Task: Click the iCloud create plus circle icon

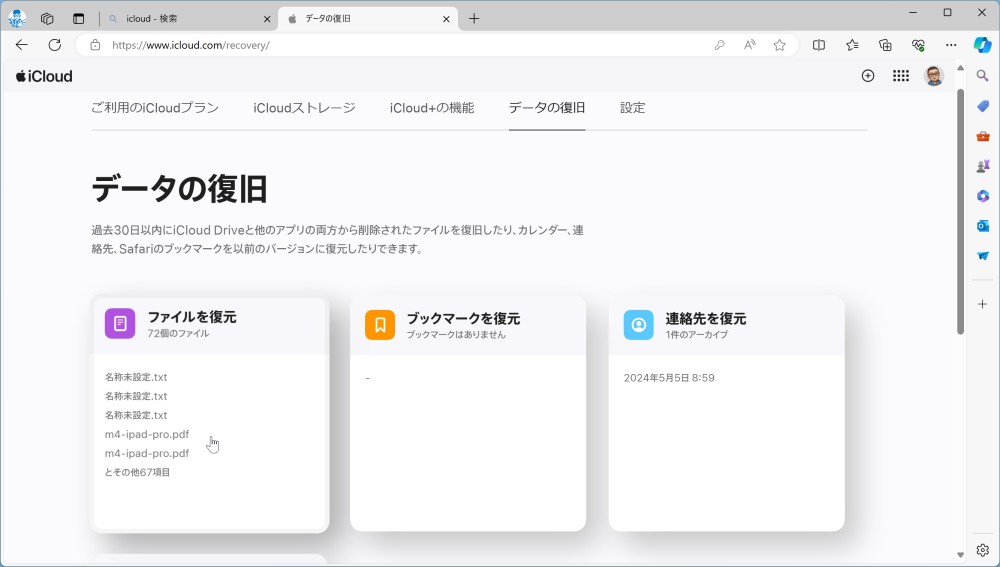Action: [x=868, y=76]
